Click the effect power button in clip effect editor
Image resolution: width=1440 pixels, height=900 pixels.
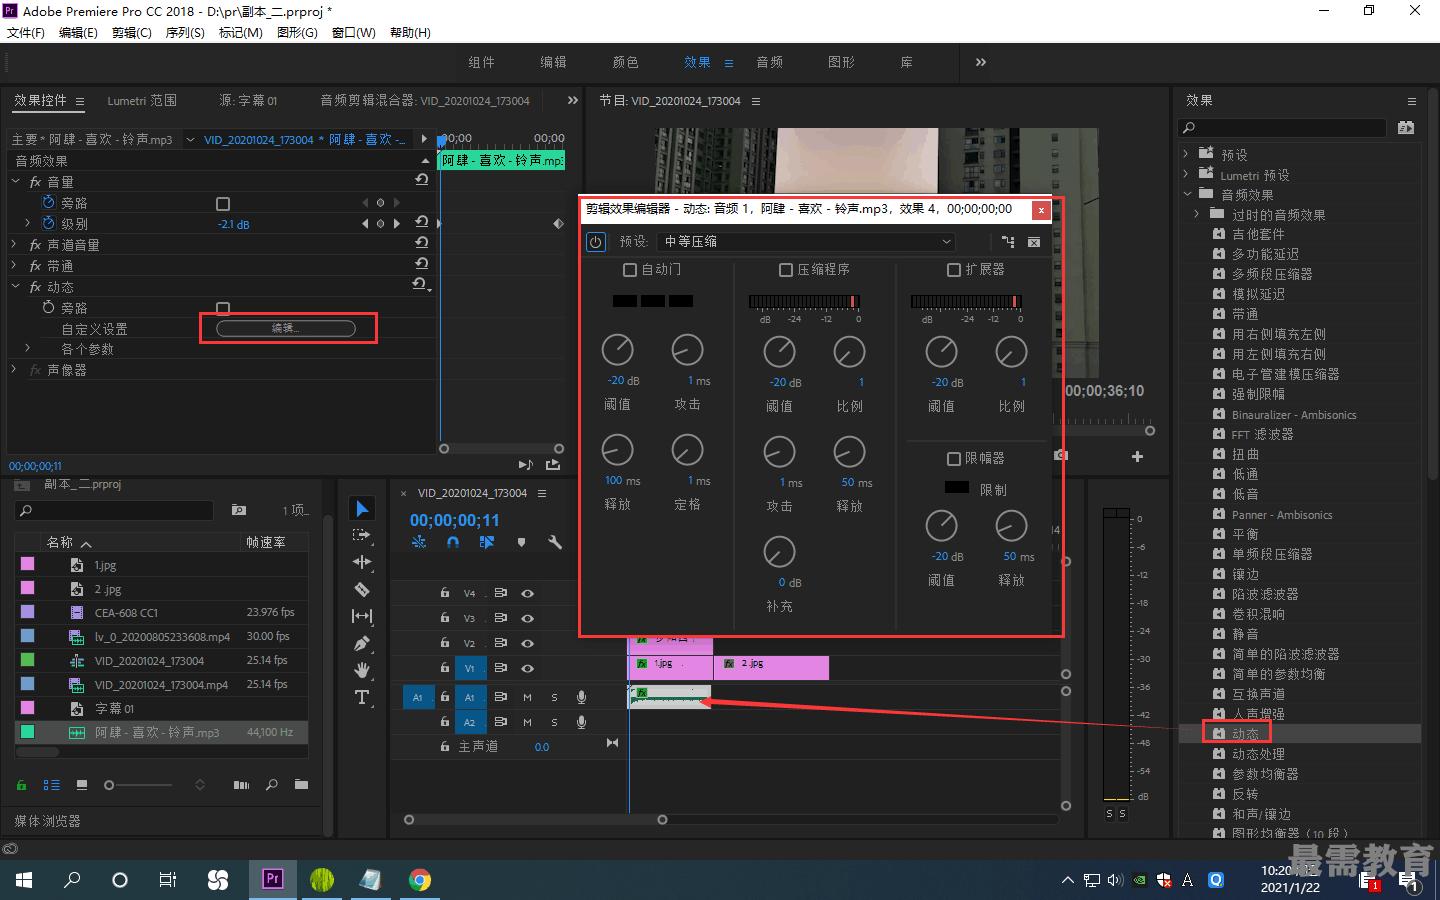tap(596, 242)
